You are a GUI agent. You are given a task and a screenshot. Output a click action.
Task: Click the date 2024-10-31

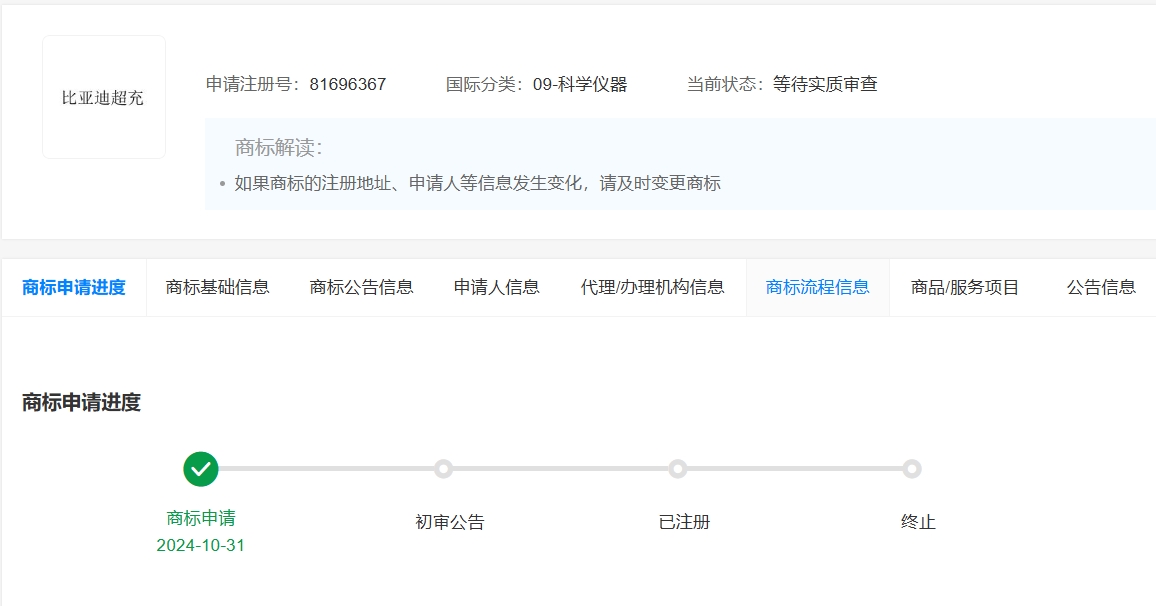click(x=201, y=546)
